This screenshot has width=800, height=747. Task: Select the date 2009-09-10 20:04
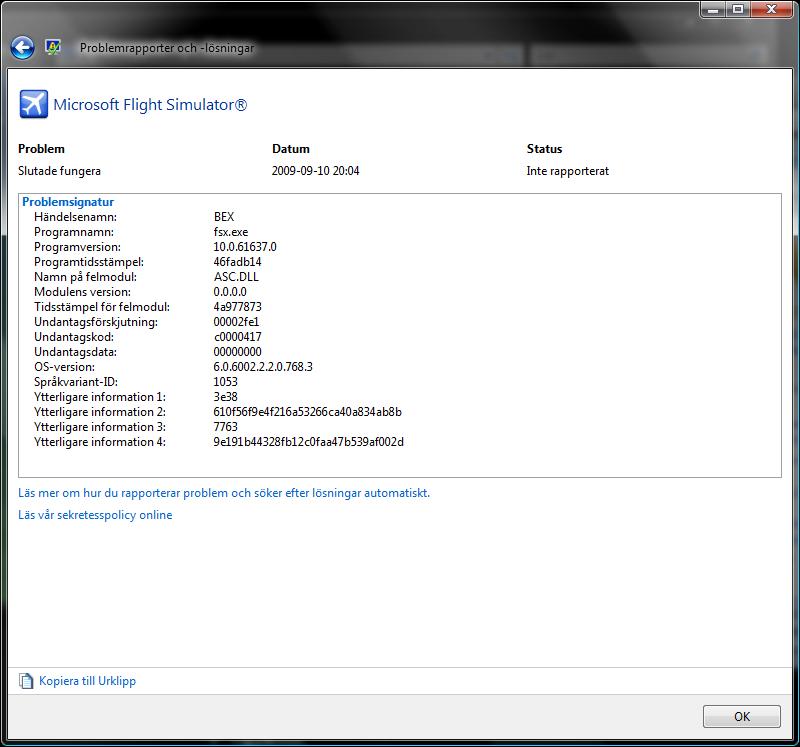315,171
